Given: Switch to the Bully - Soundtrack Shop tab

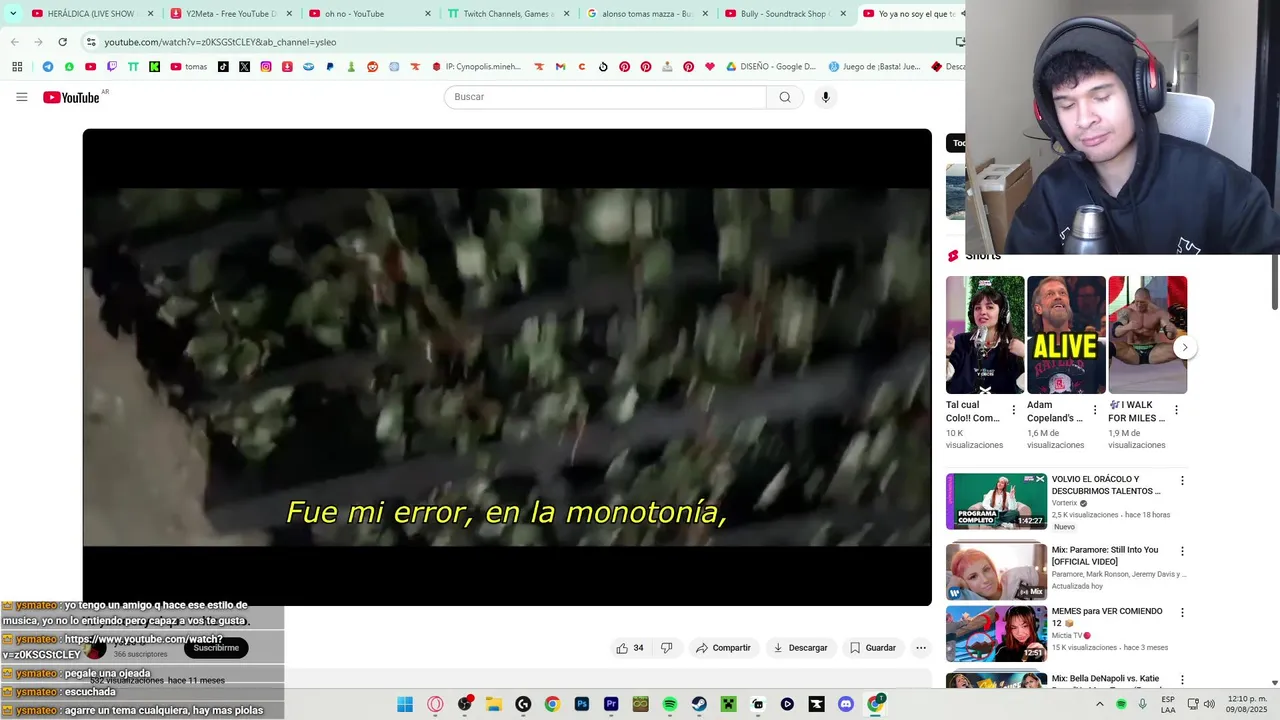Looking at the screenshot, I should 784,14.
